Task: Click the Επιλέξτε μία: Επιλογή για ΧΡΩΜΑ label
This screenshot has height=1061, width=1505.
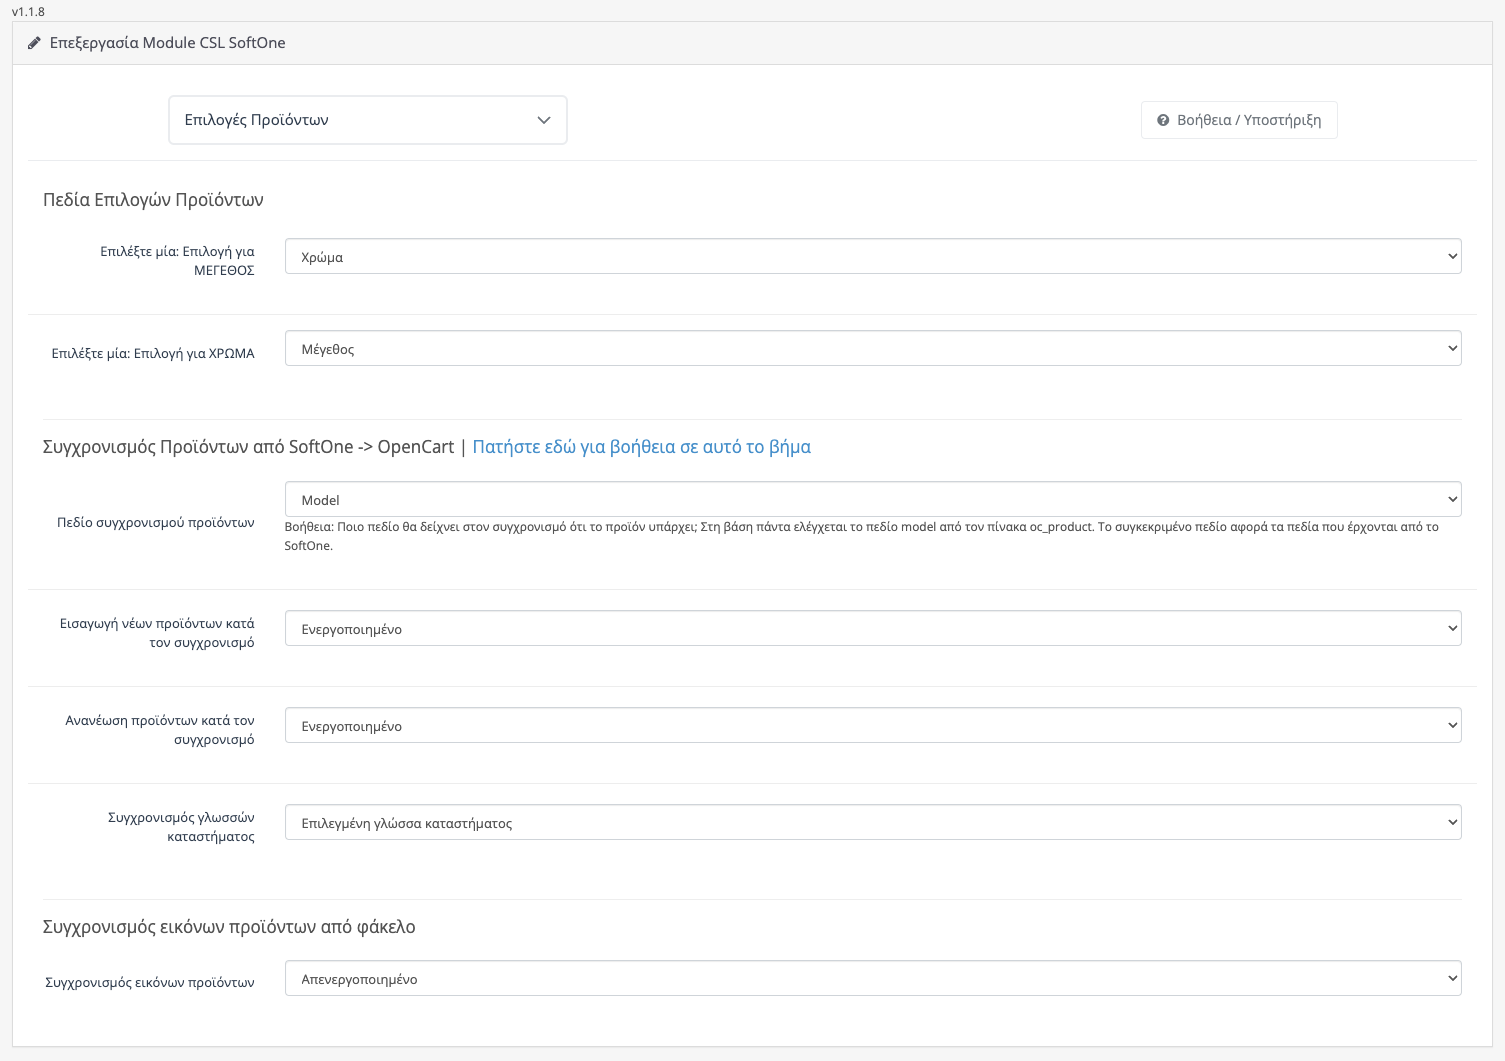Action: tap(153, 353)
